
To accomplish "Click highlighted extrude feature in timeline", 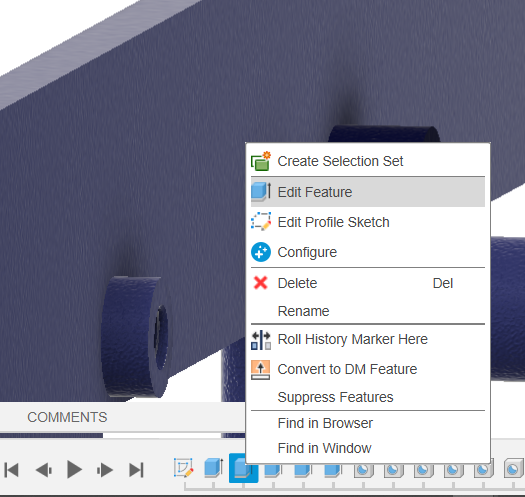I will click(x=243, y=468).
